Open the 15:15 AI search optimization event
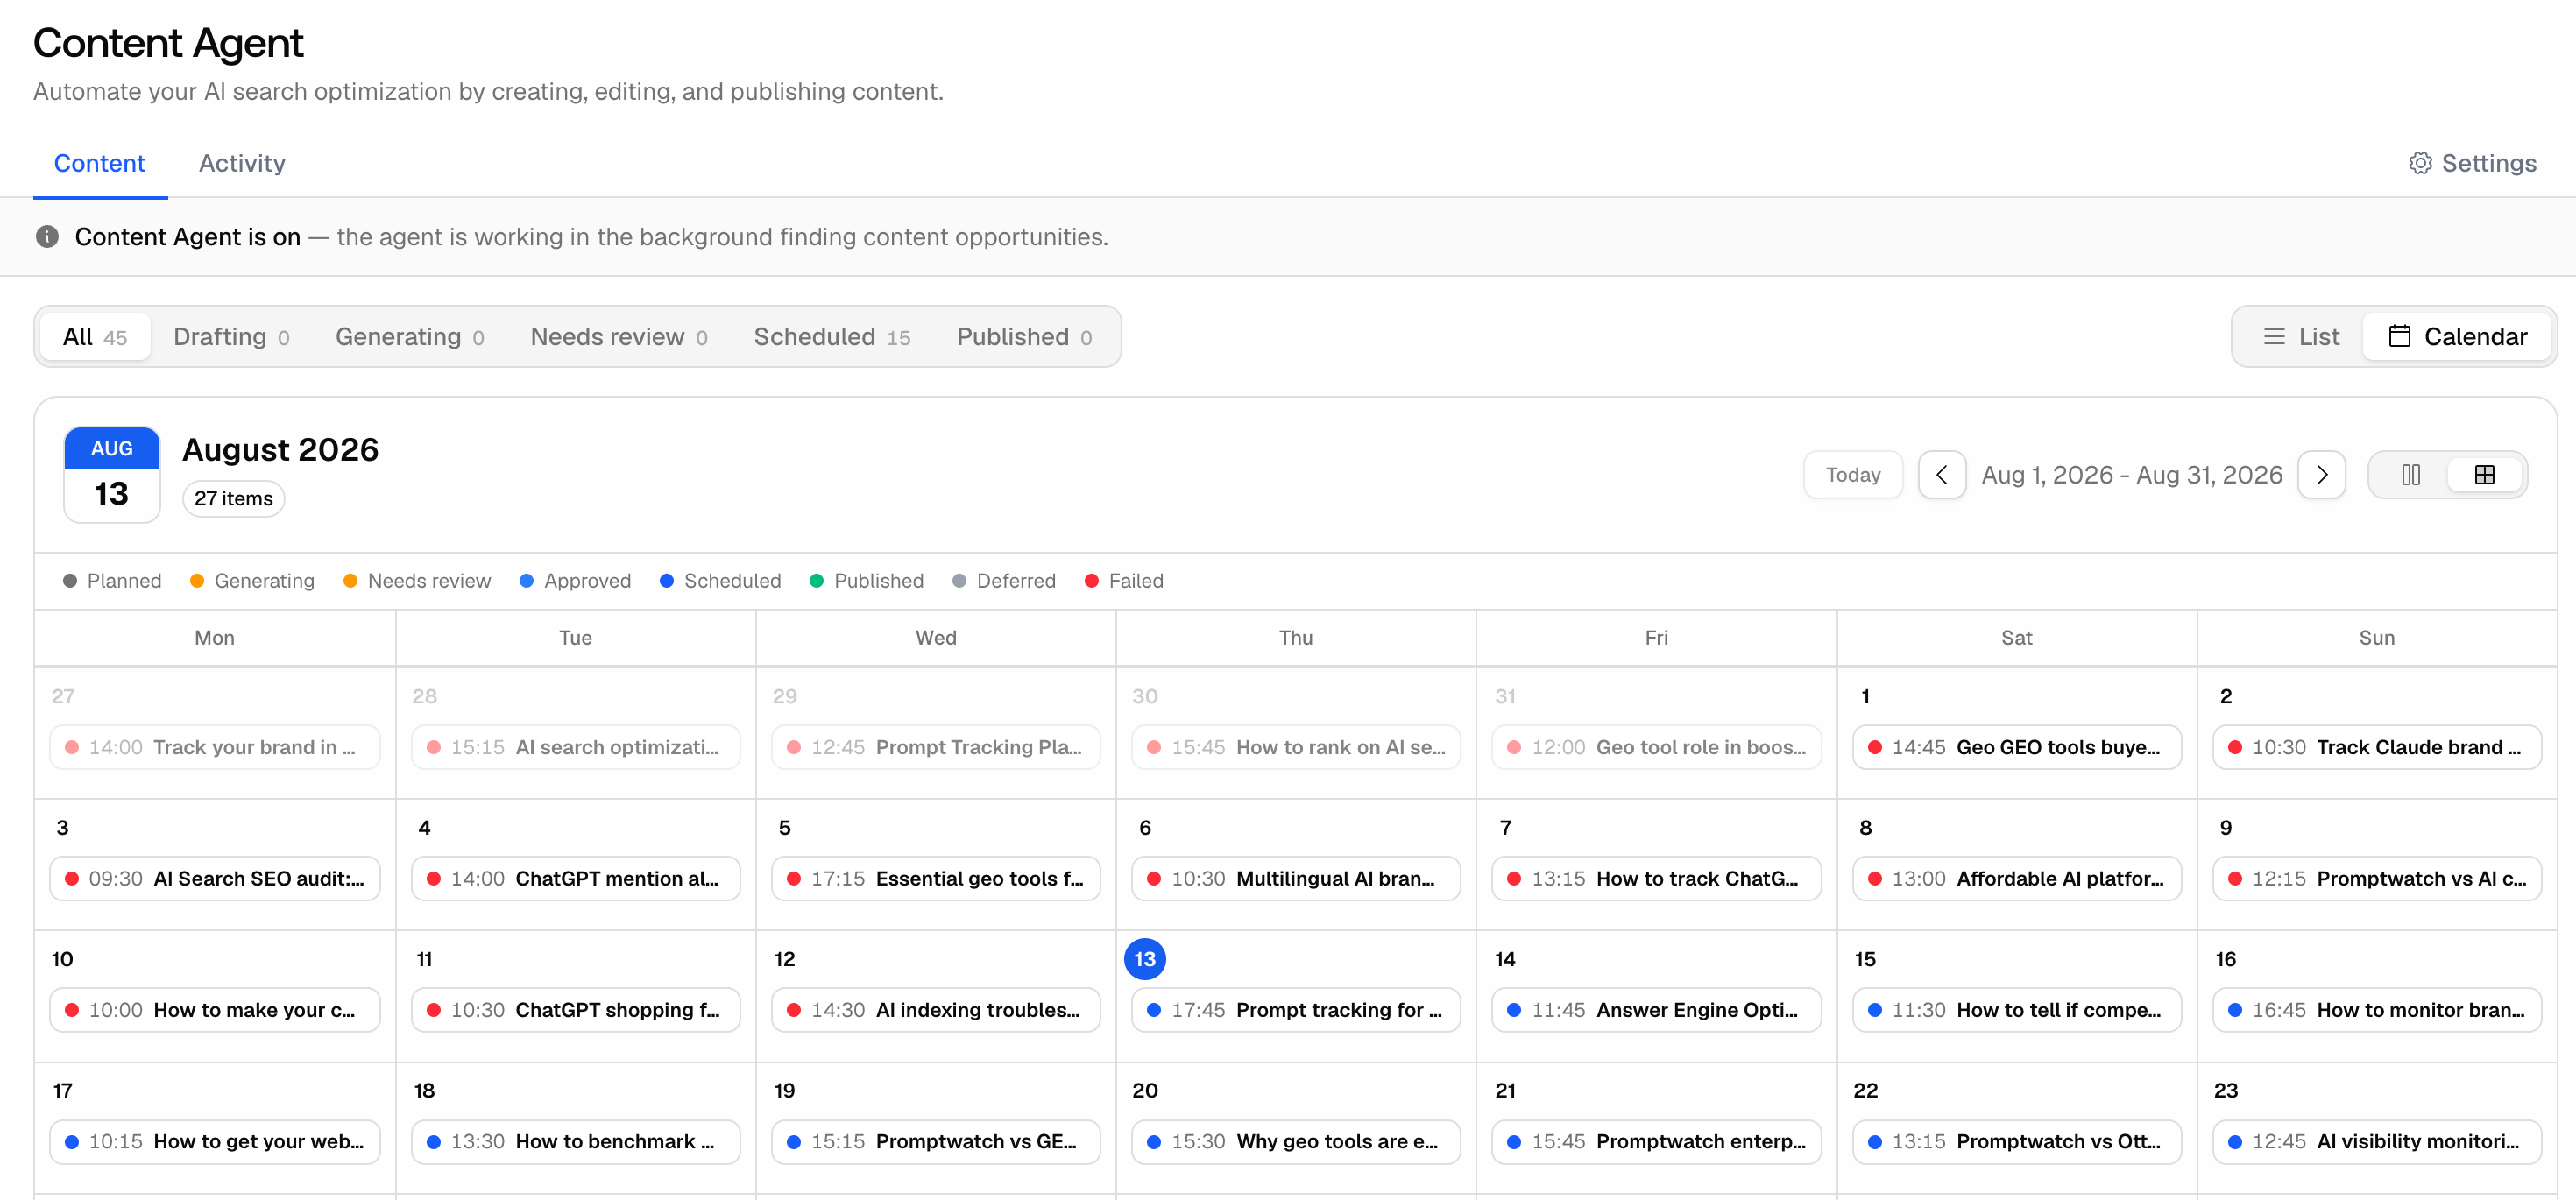 (x=576, y=747)
